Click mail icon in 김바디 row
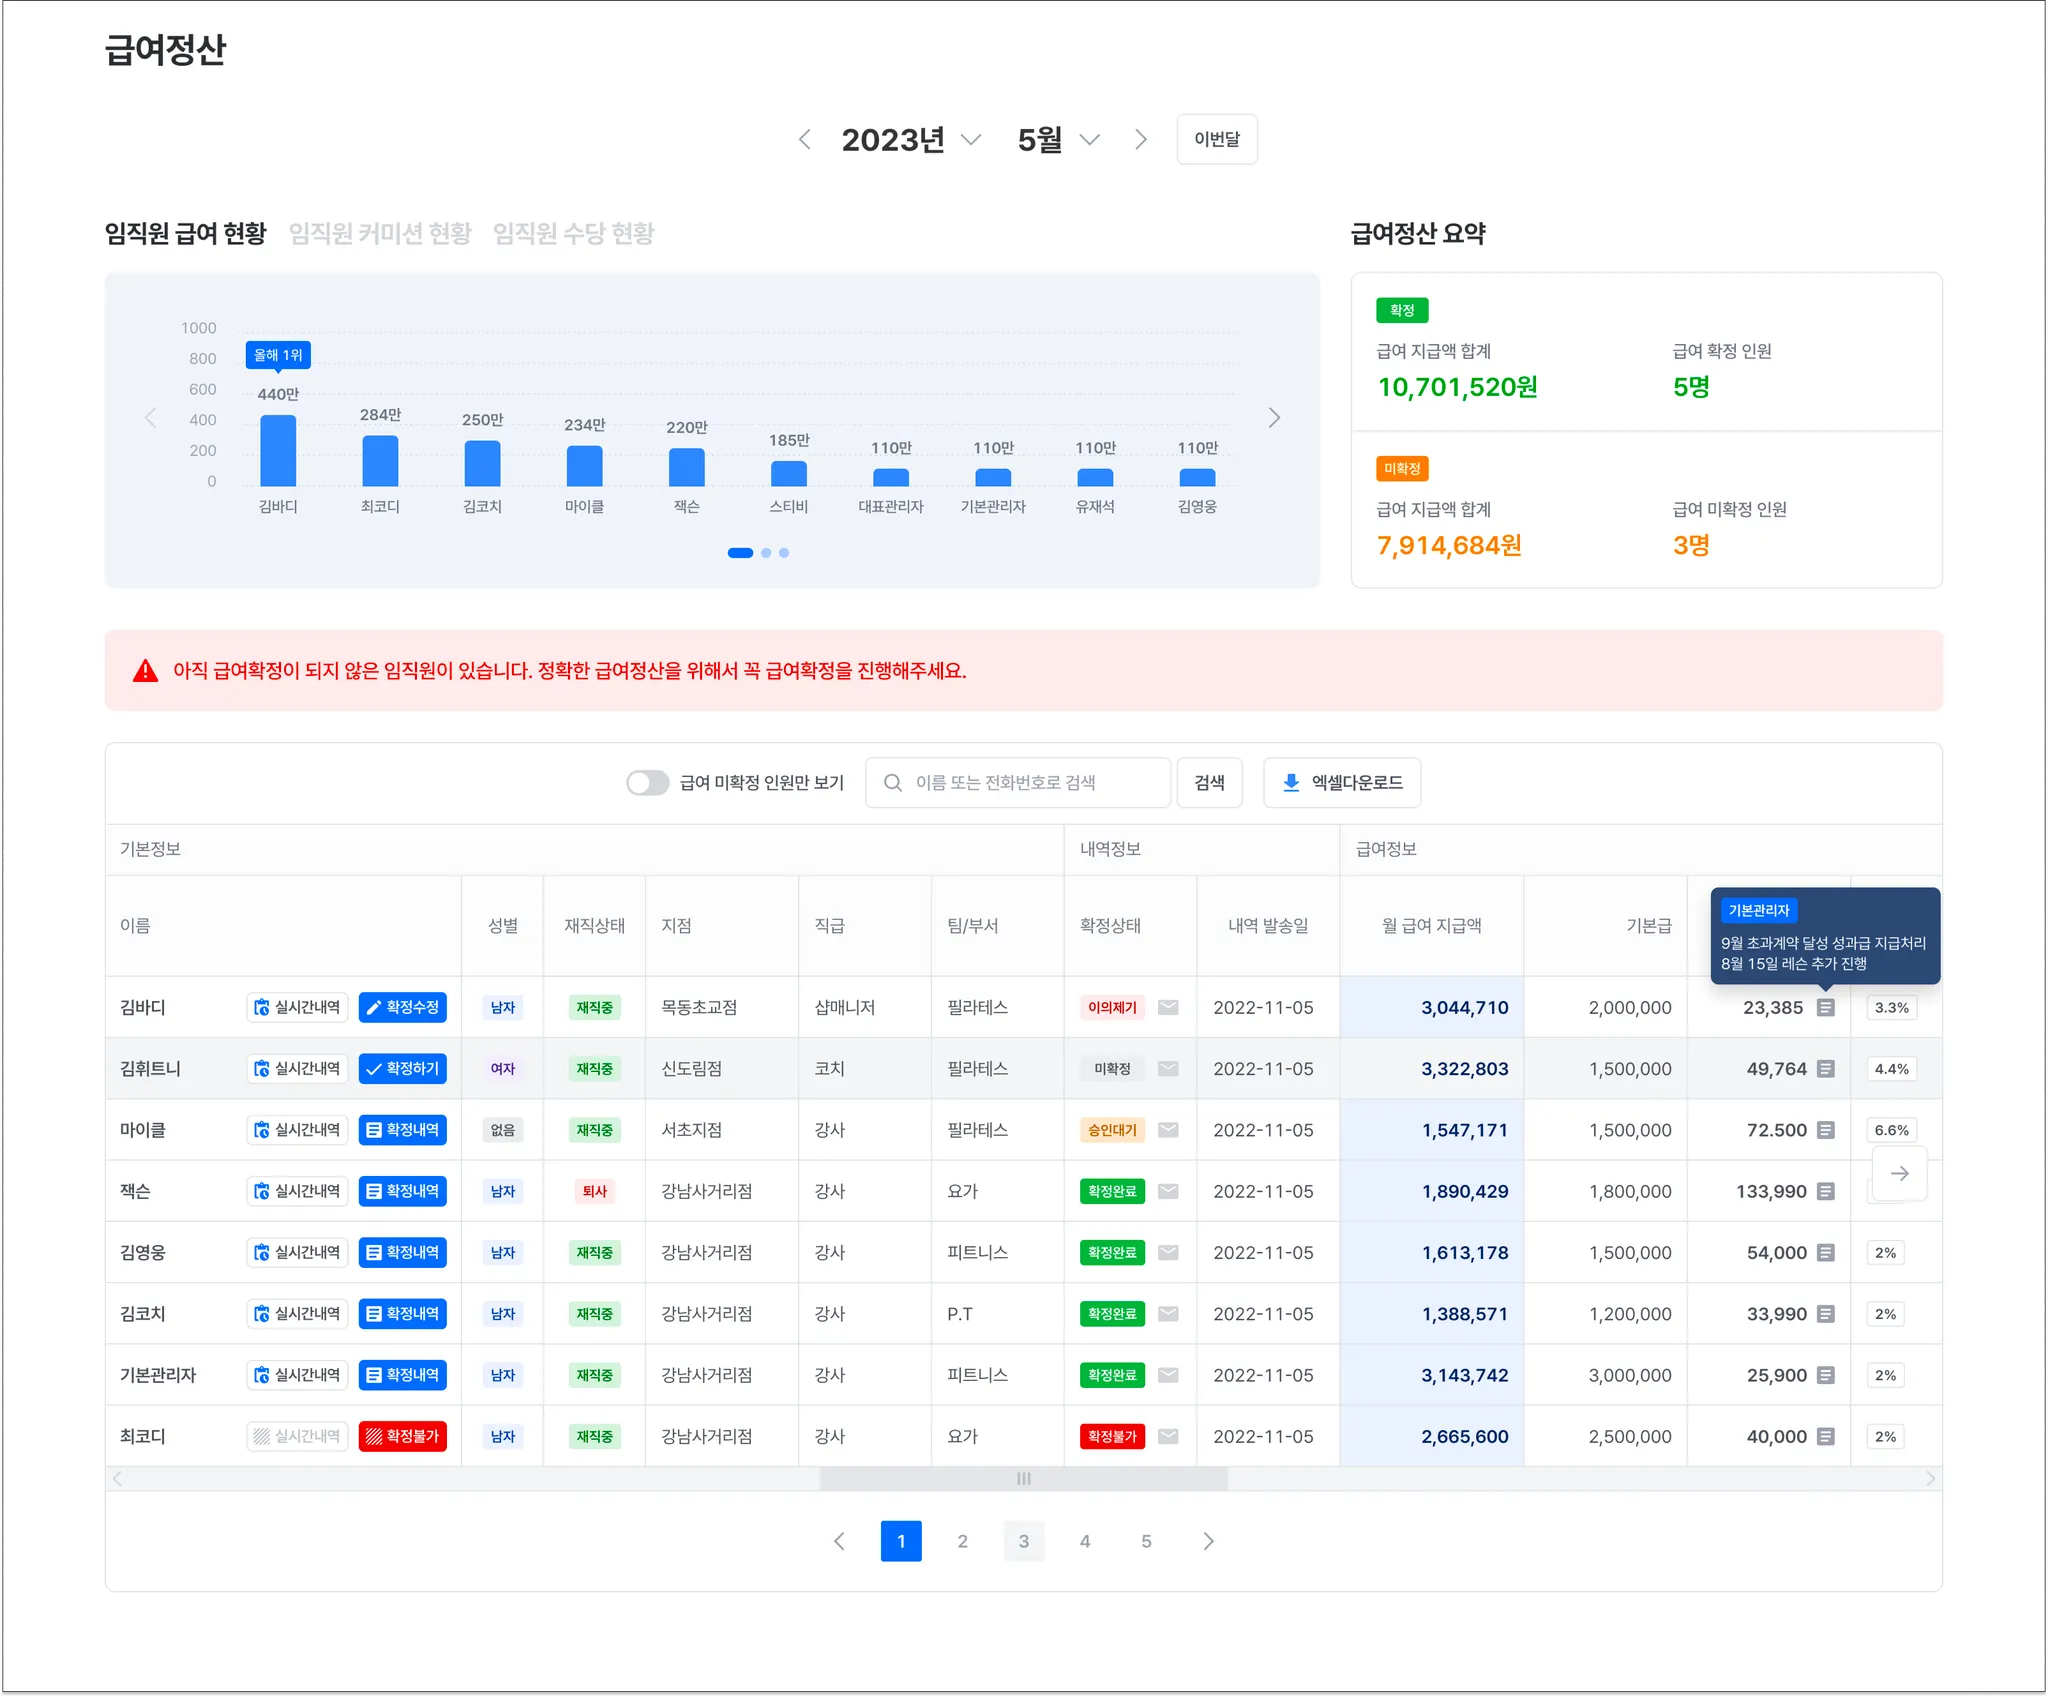 pyautogui.click(x=1167, y=1007)
